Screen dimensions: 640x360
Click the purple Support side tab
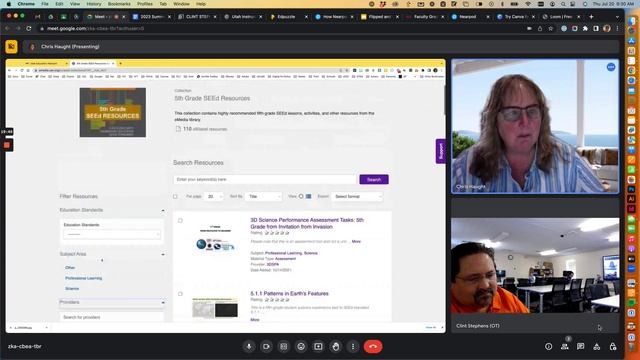click(x=440, y=151)
